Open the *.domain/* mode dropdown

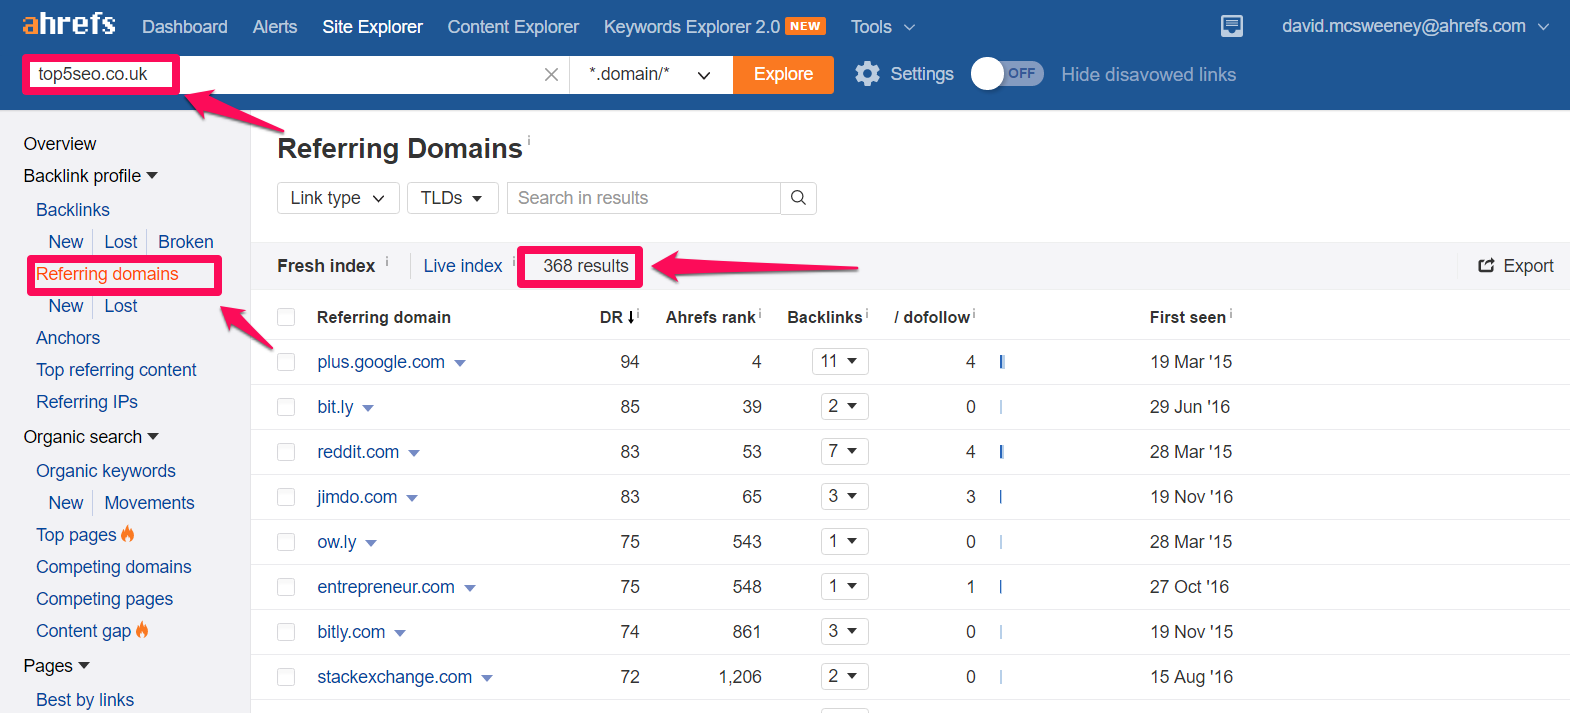pyautogui.click(x=651, y=75)
